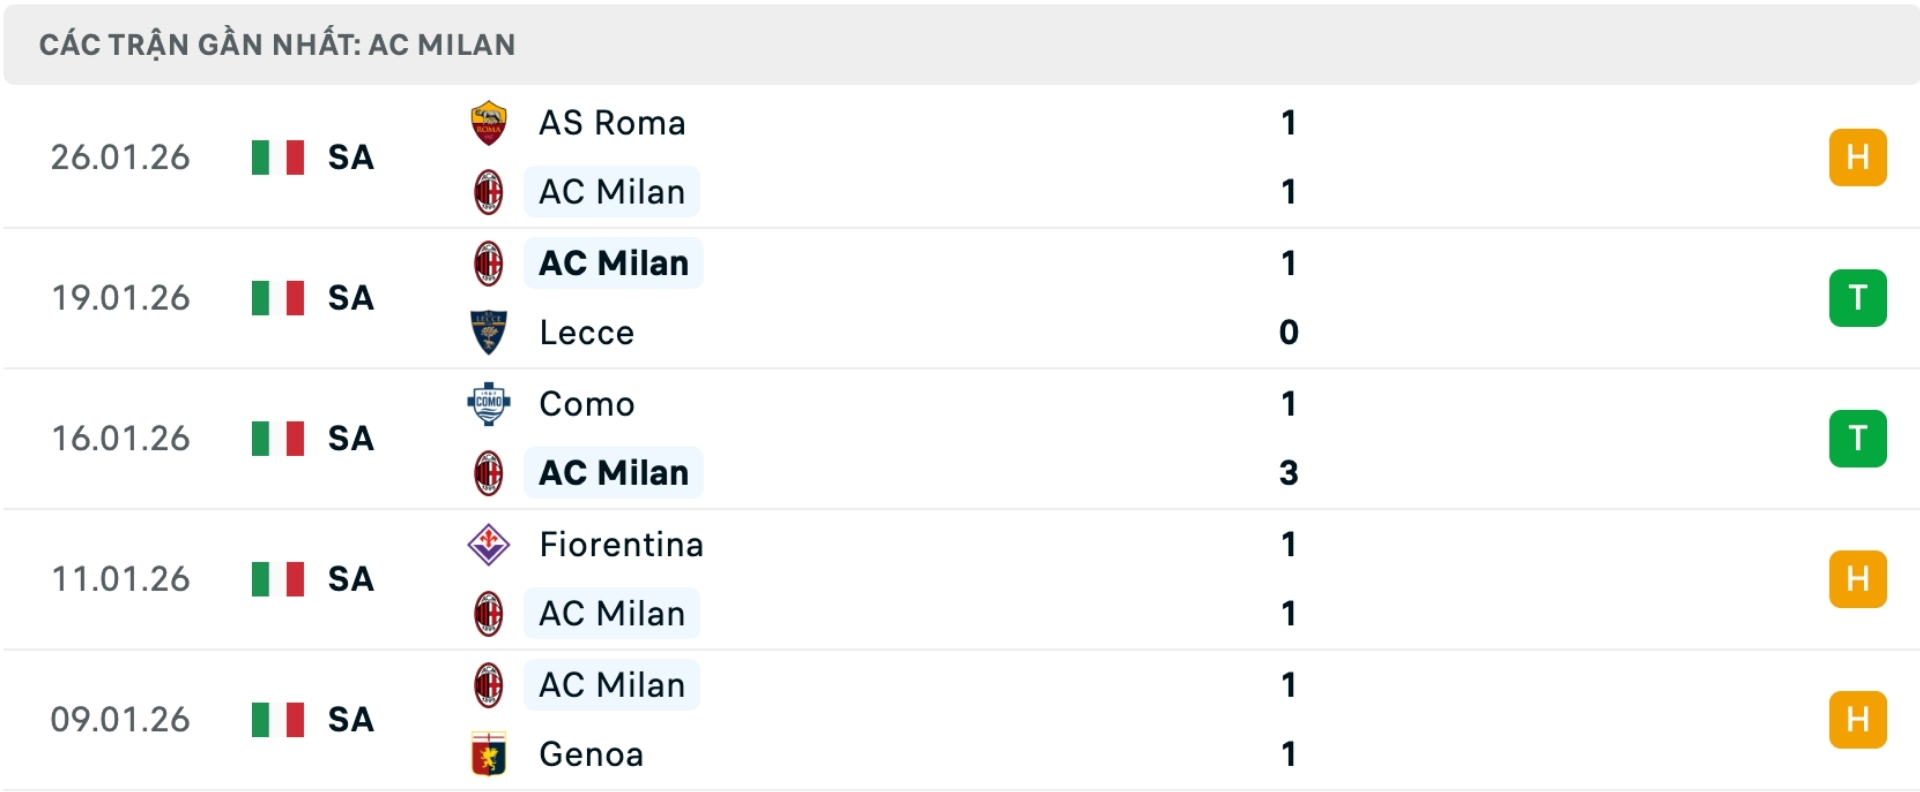Select the AC Milan logo in the Roma match
The height and width of the screenshot is (792, 1920).
(x=489, y=192)
